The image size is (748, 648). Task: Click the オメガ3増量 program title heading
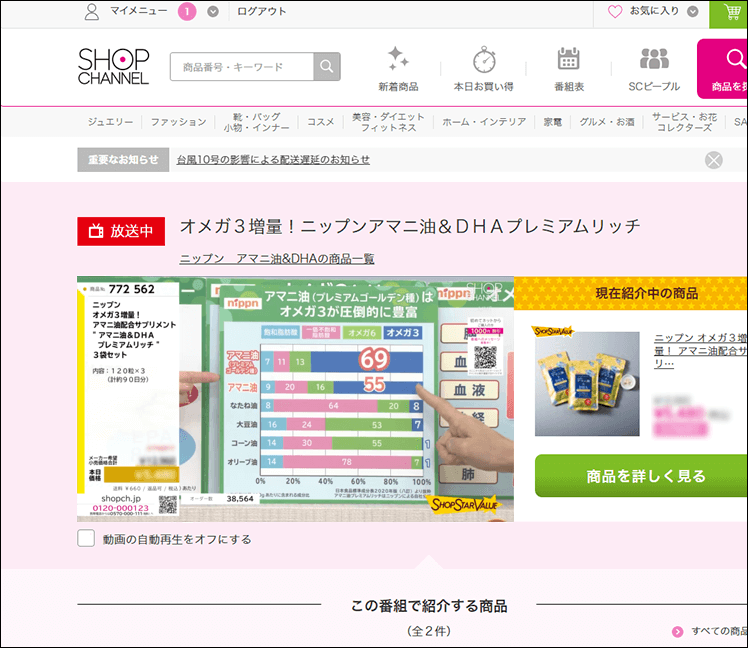(x=410, y=226)
